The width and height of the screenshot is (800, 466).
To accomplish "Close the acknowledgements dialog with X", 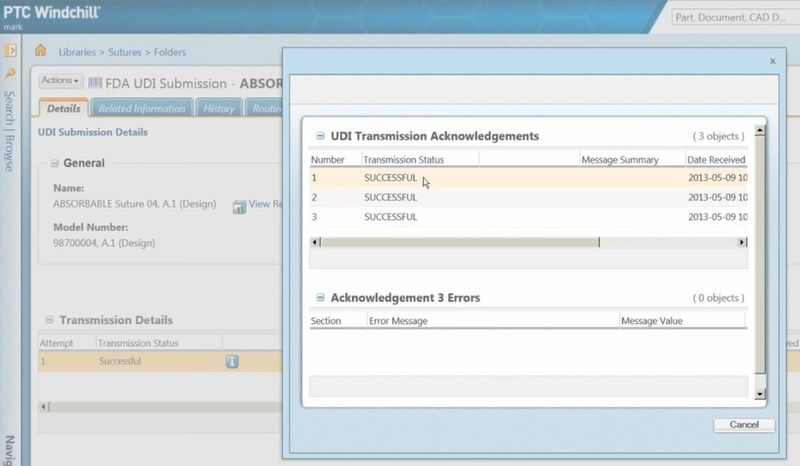I will (772, 61).
